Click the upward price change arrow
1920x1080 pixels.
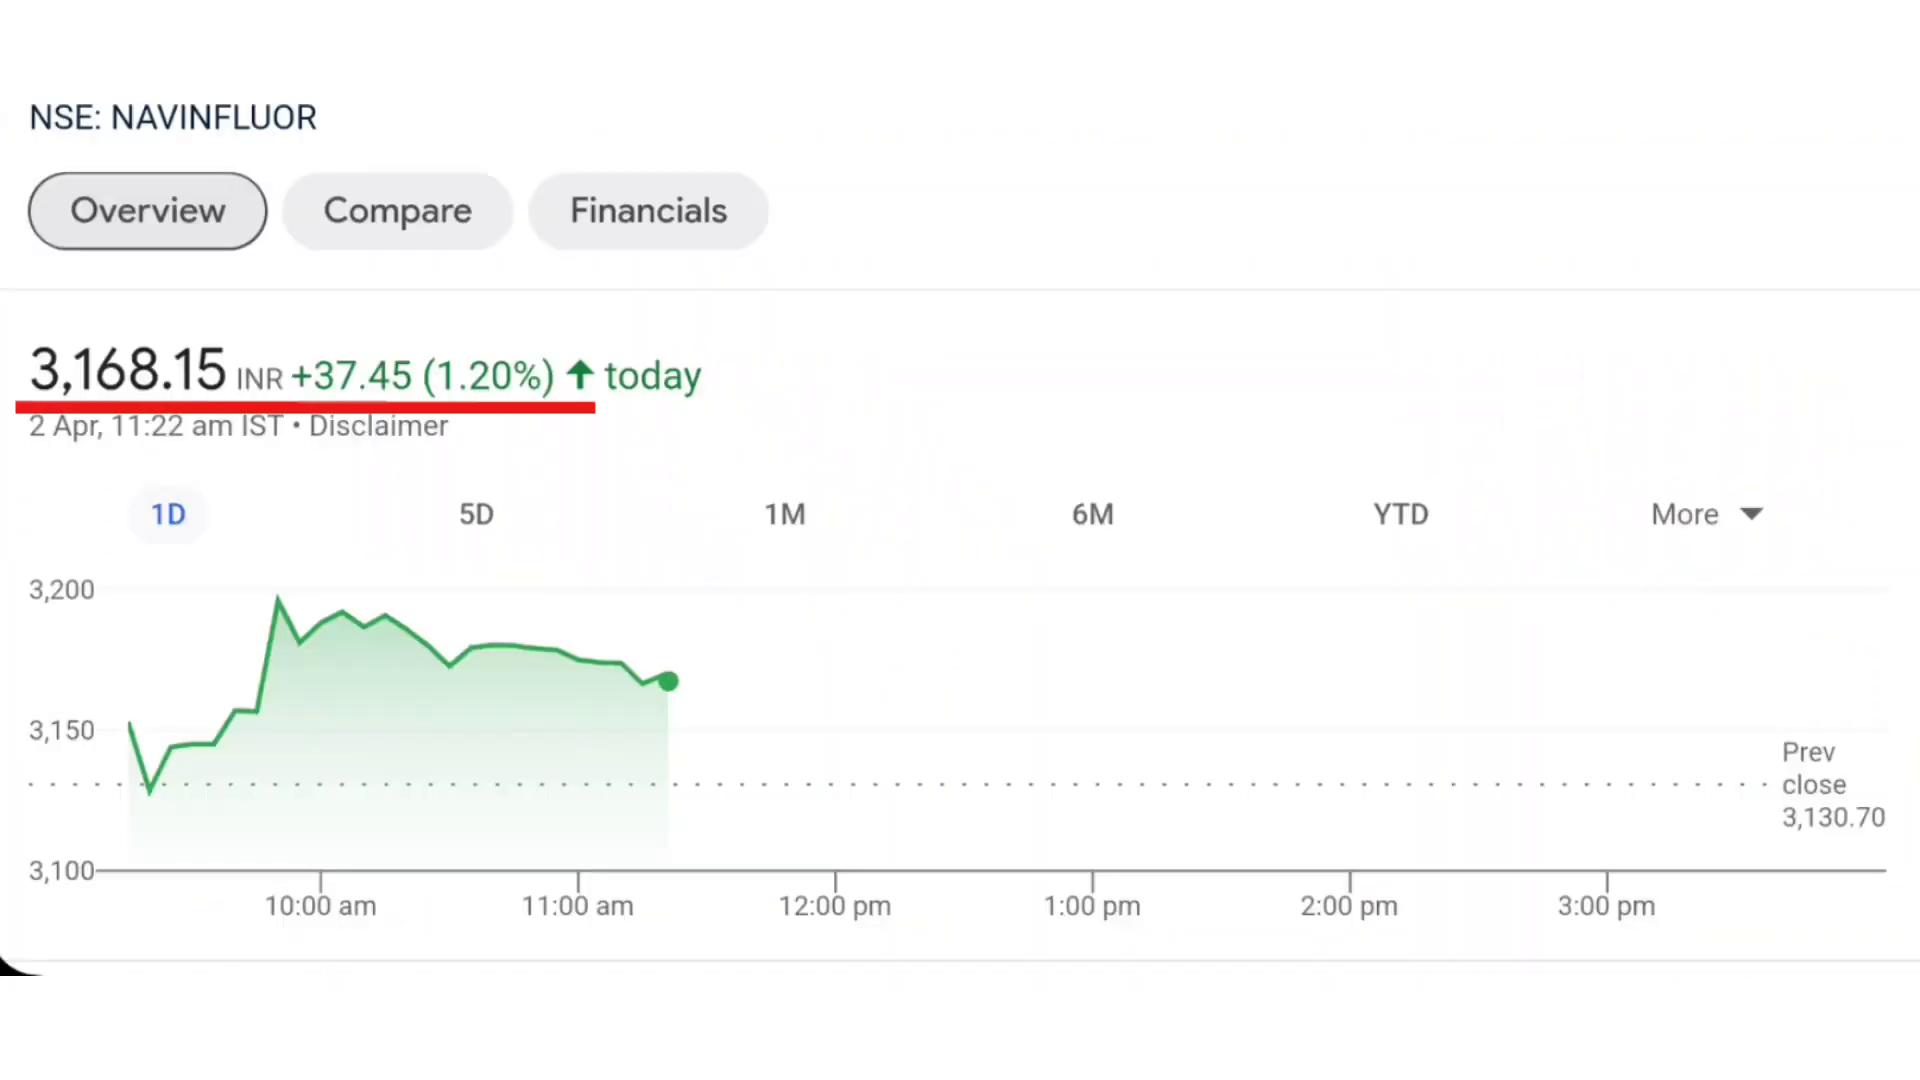(580, 377)
